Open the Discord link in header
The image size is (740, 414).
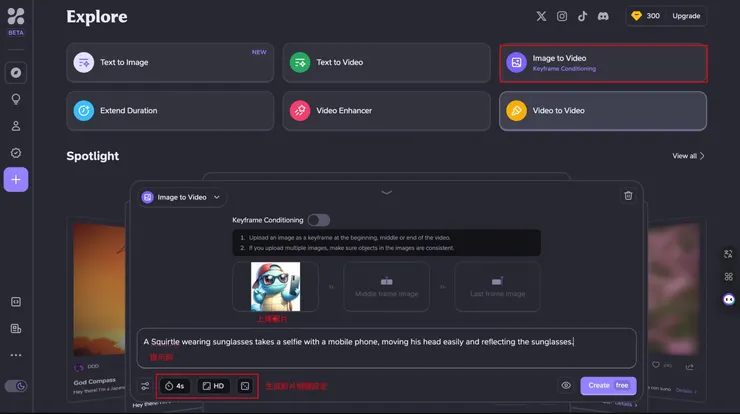coord(603,16)
